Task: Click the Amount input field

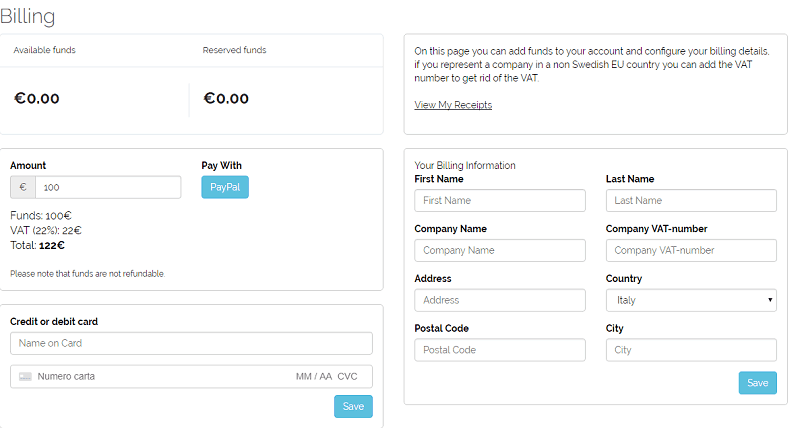Action: [108, 187]
